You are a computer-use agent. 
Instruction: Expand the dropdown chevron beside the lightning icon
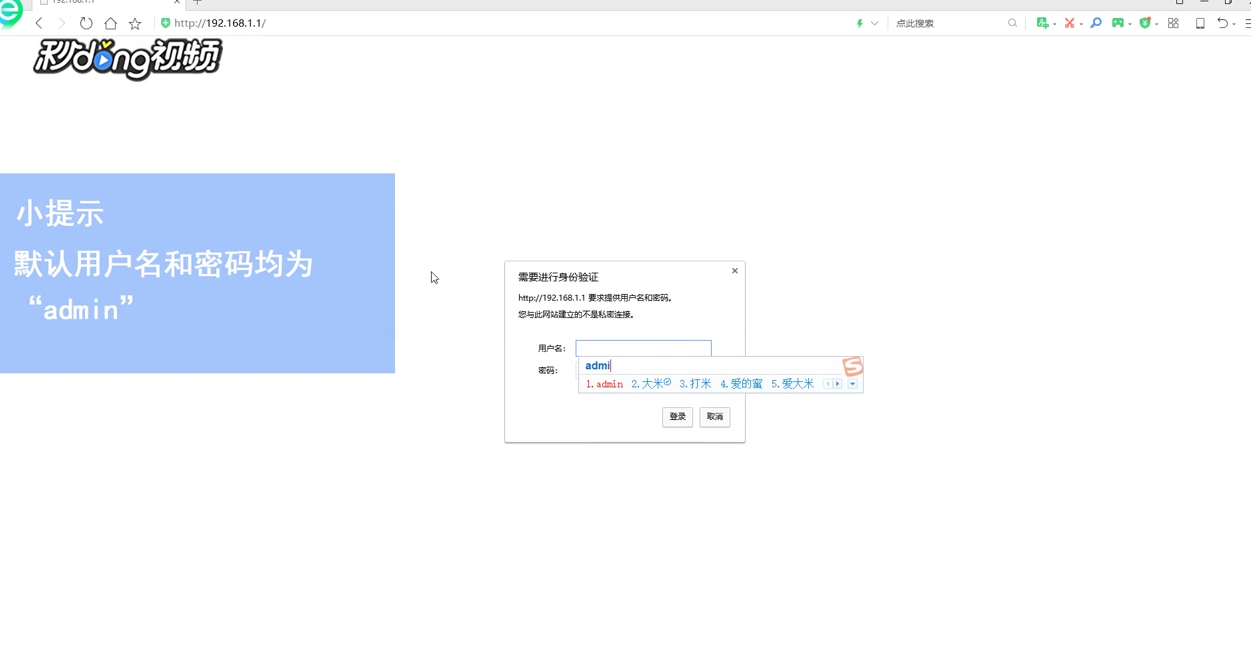coord(874,23)
